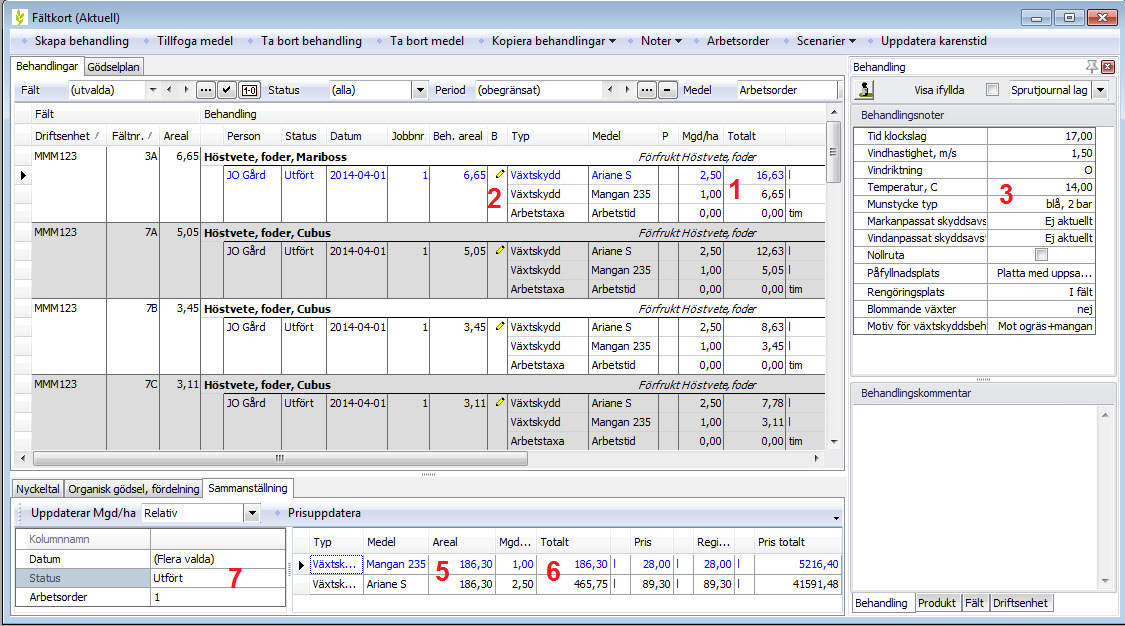
Task: Click the Vindhastighet value 1,50
Action: point(1041,153)
